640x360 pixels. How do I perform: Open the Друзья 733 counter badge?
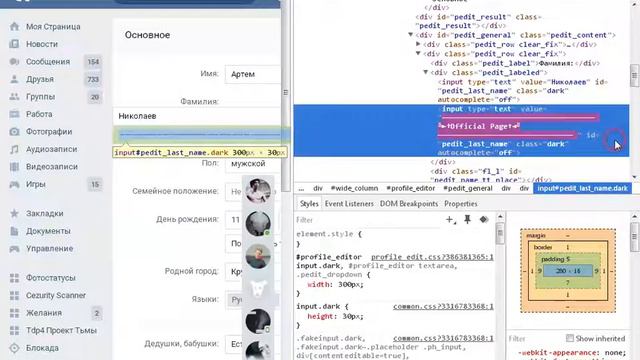(93, 80)
